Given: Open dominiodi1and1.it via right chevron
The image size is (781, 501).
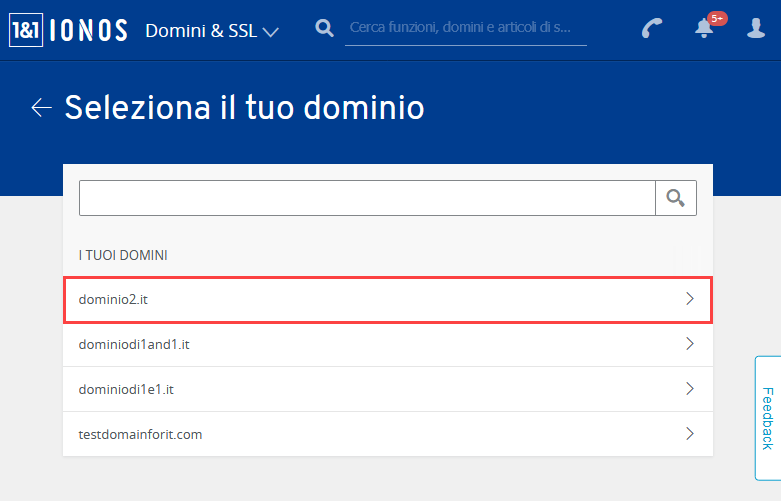Looking at the screenshot, I should (x=690, y=344).
